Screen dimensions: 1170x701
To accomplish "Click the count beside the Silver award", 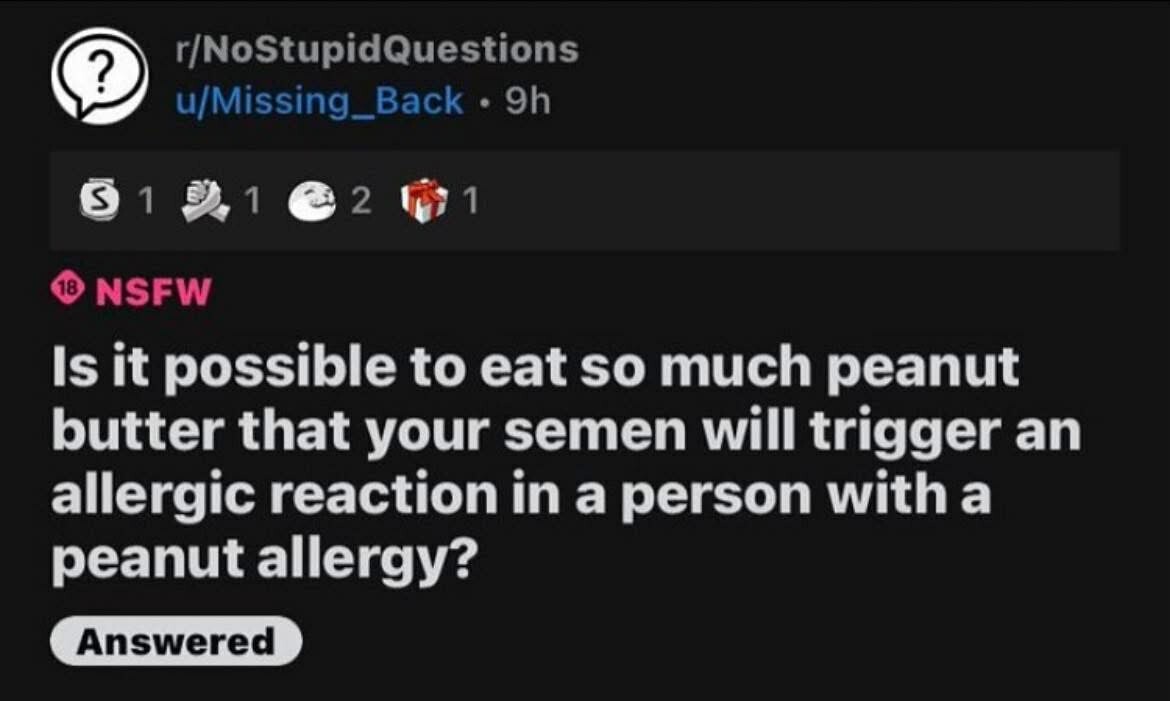I will pyautogui.click(x=146, y=200).
